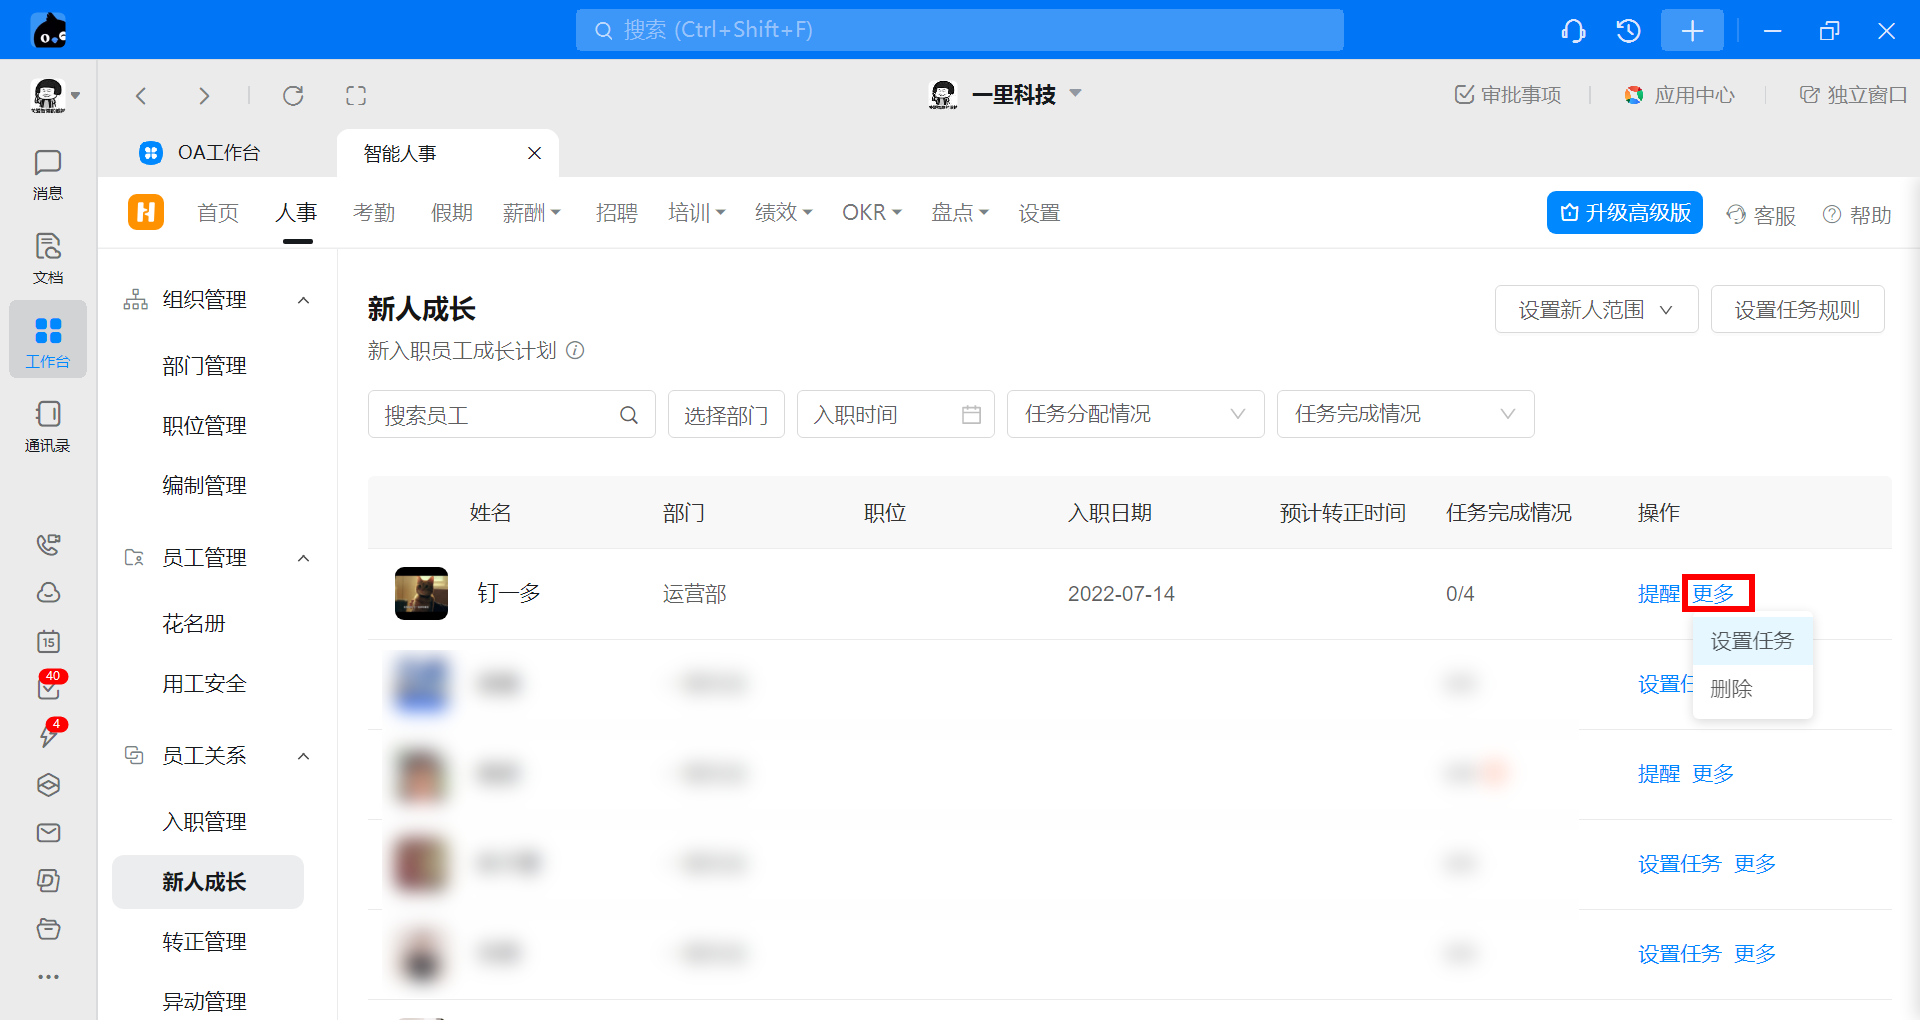Click the headset support icon in title bar
This screenshot has width=1920, height=1020.
click(1573, 31)
